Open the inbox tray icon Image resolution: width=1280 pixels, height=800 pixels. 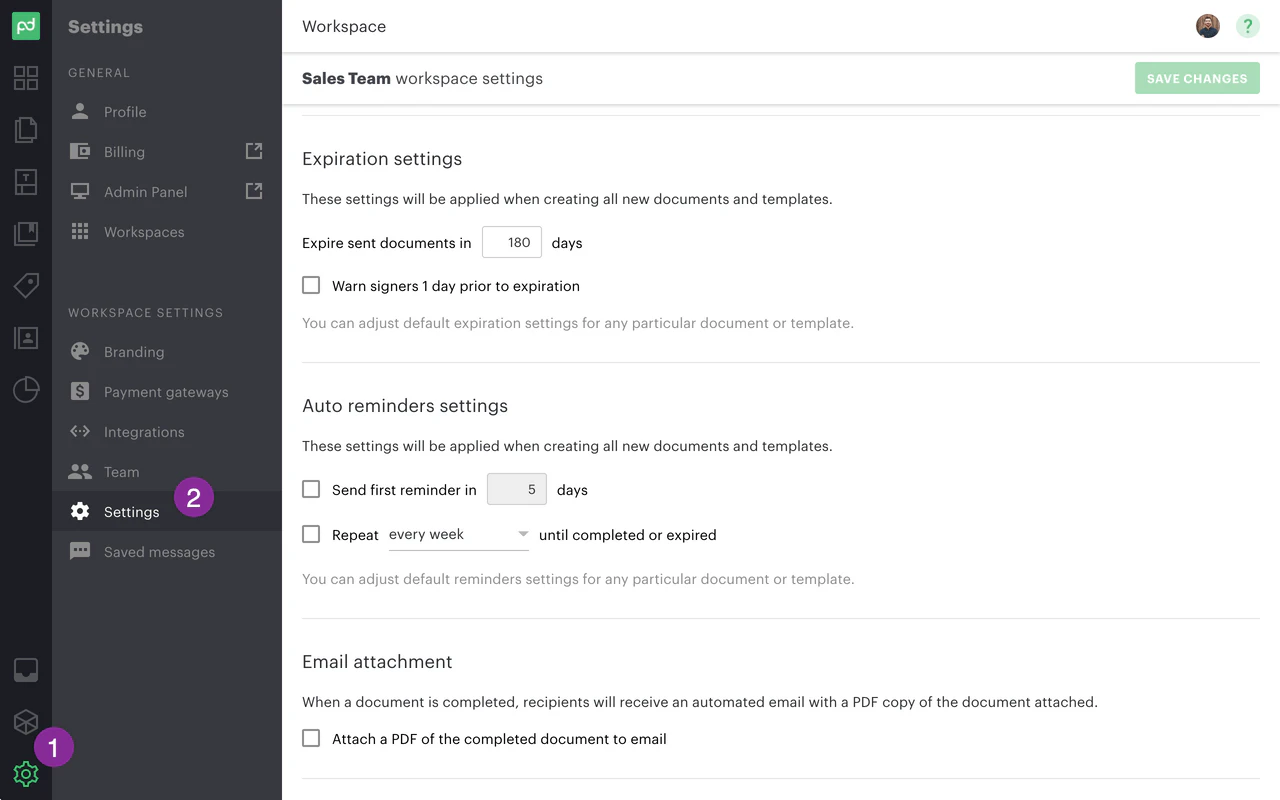pyautogui.click(x=26, y=670)
